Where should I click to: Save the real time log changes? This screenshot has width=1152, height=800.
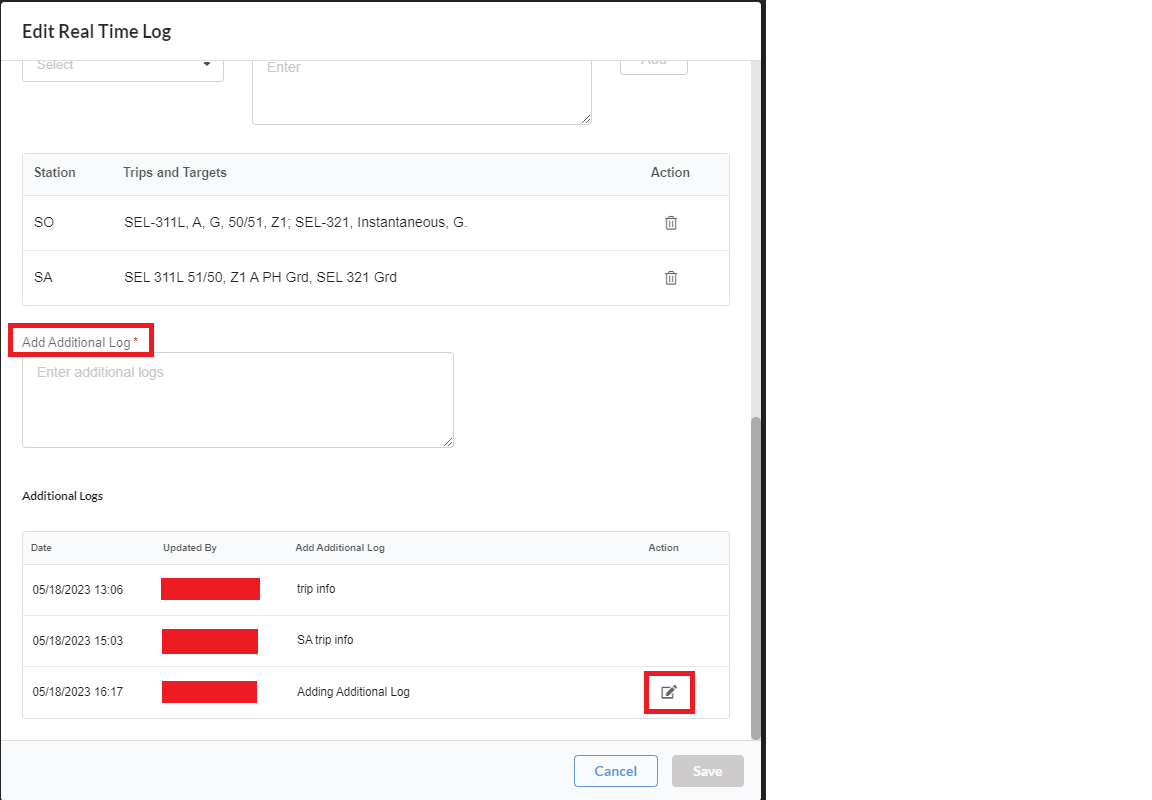tap(707, 771)
